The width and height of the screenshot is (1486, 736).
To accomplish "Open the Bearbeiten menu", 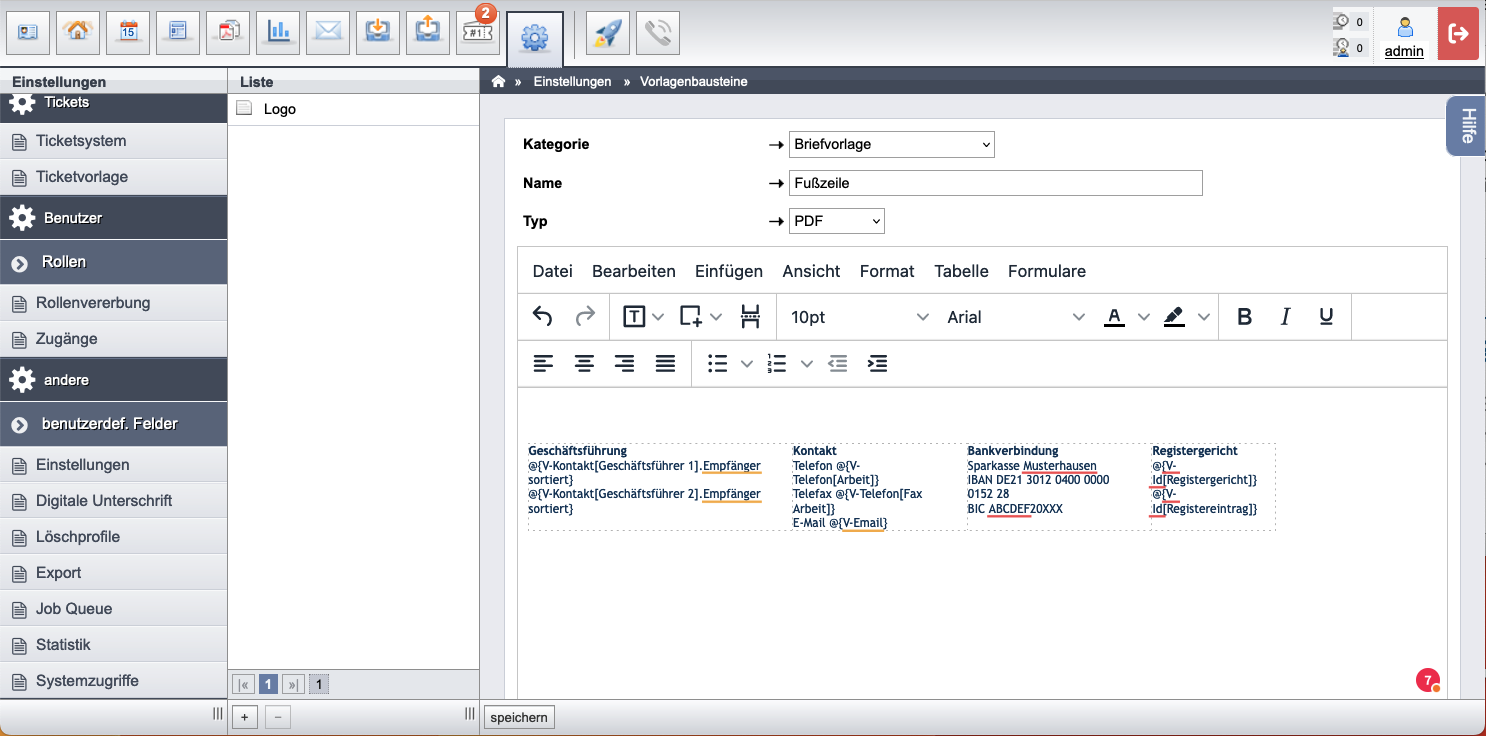I will [x=634, y=271].
